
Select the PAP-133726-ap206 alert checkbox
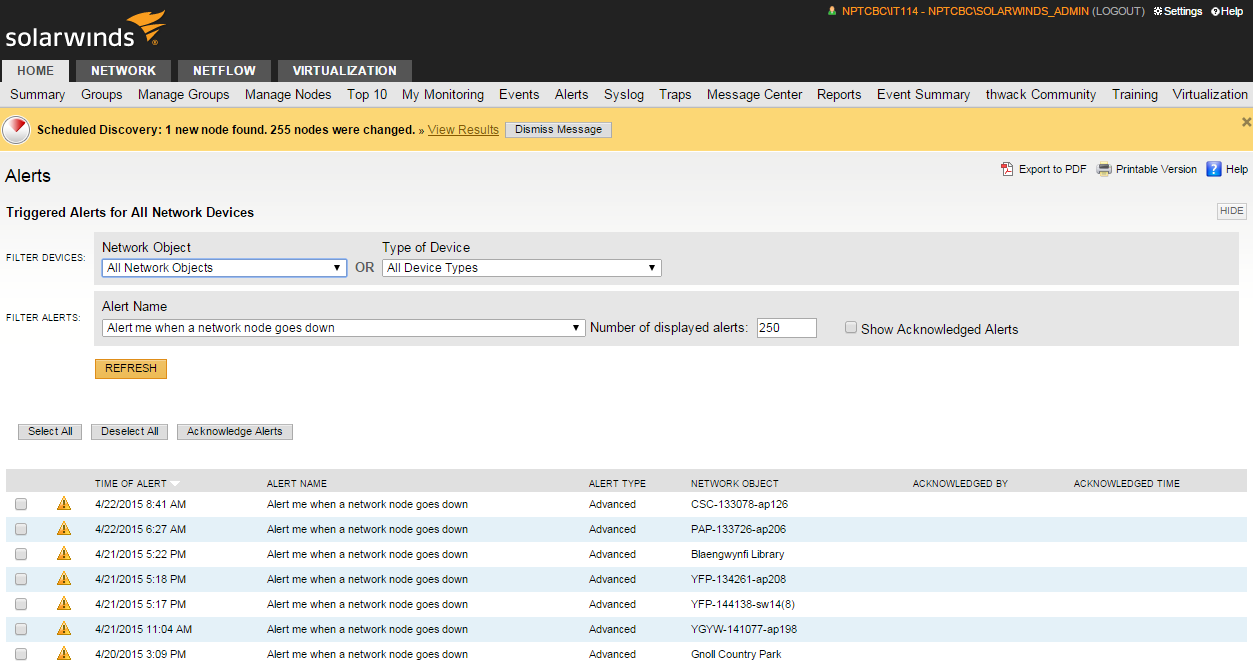click(21, 529)
